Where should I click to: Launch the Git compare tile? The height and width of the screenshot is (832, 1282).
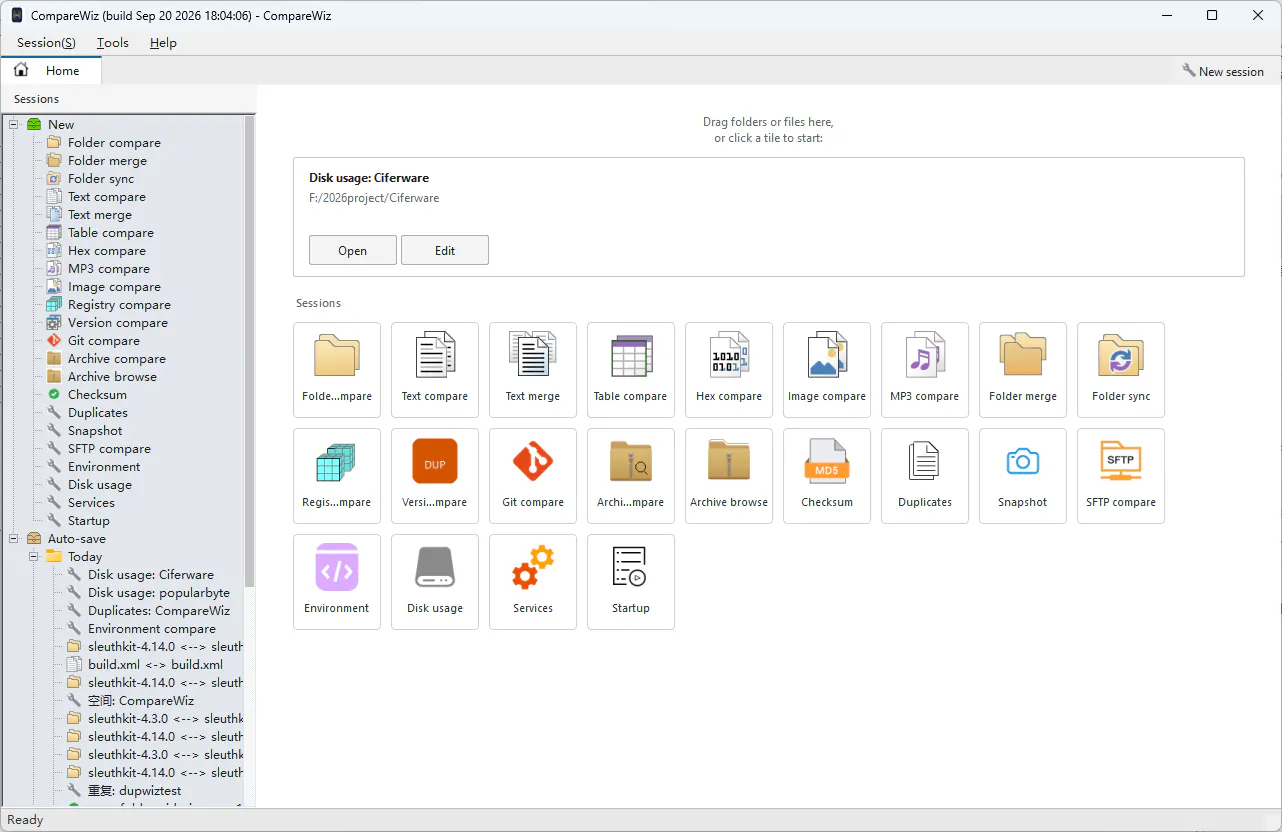coord(533,476)
